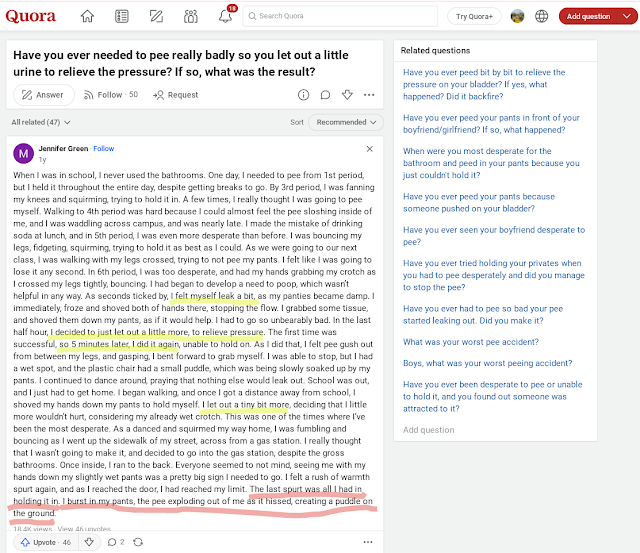Open the Recommended sort dropdown
640x553 pixels.
(346, 122)
